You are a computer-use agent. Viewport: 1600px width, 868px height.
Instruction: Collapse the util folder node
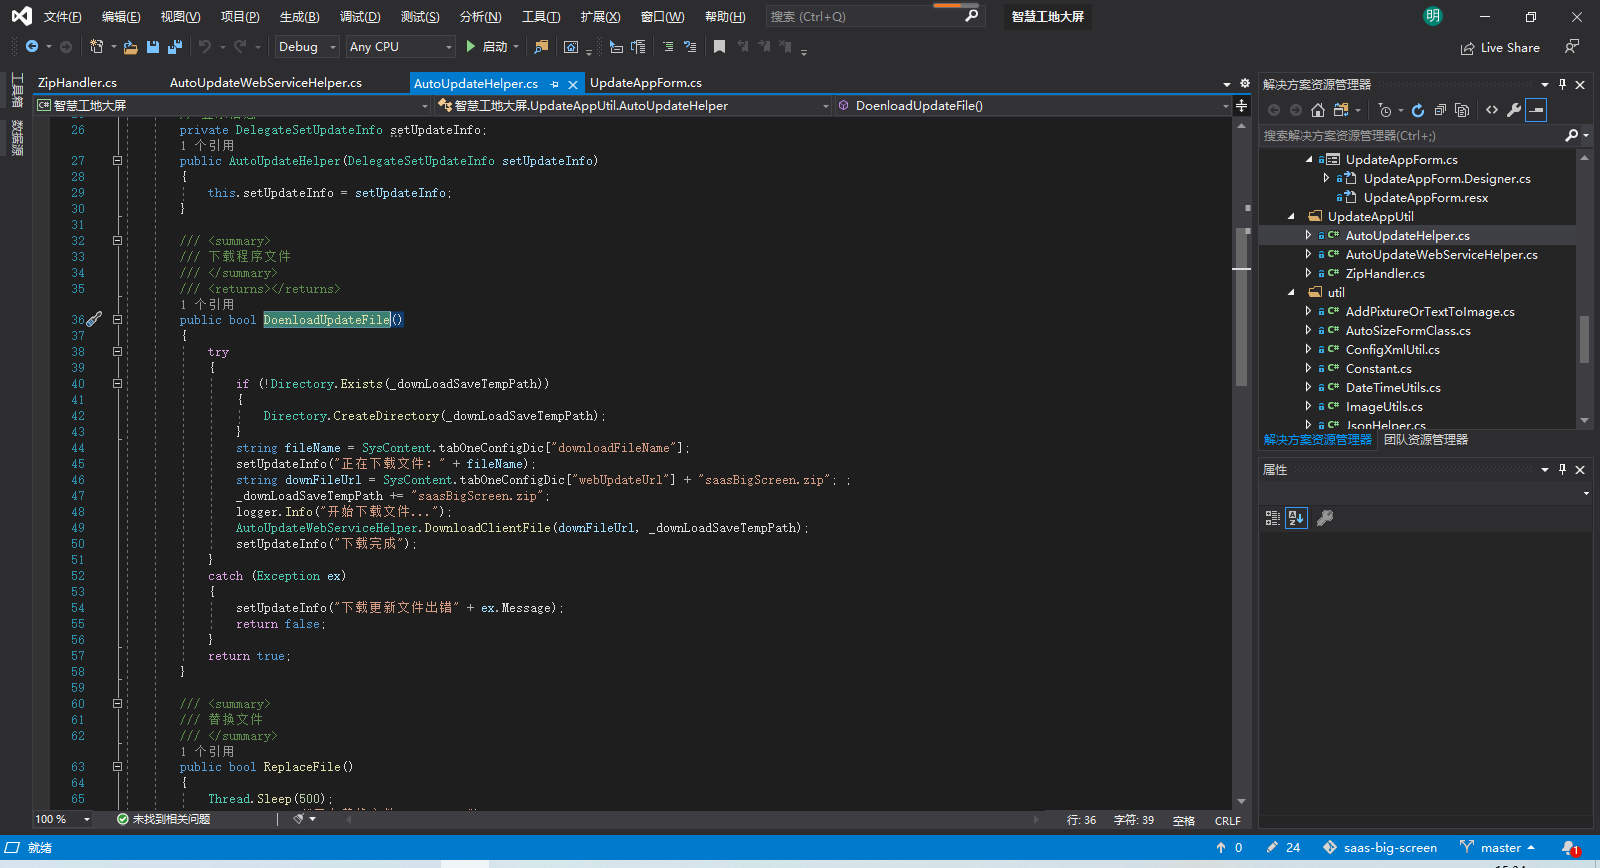click(1291, 293)
